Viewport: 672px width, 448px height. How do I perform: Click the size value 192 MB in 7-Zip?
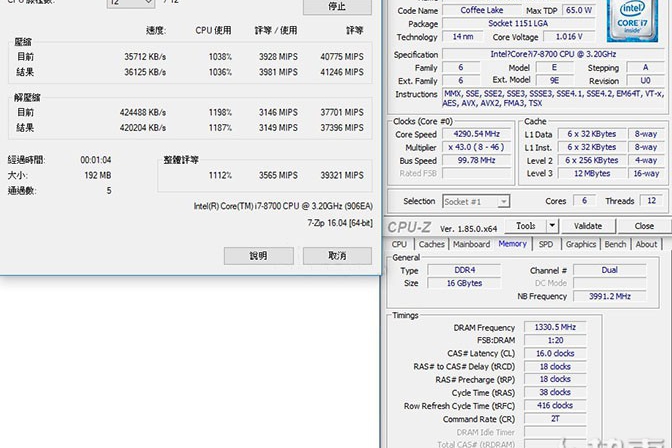pos(98,175)
